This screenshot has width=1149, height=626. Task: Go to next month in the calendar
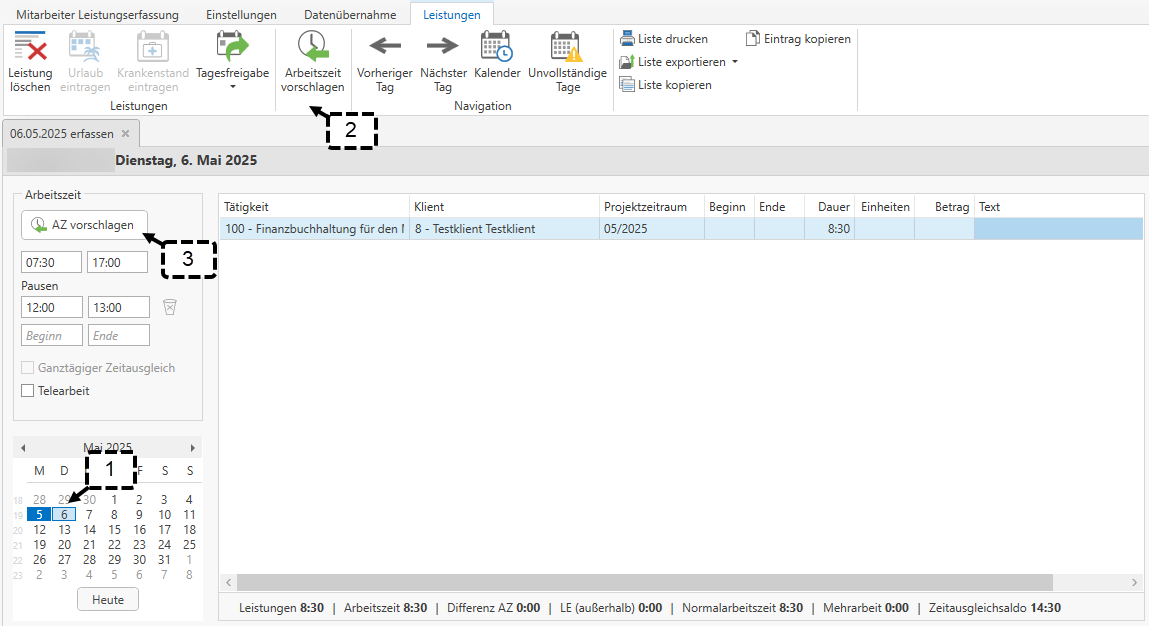(194, 448)
